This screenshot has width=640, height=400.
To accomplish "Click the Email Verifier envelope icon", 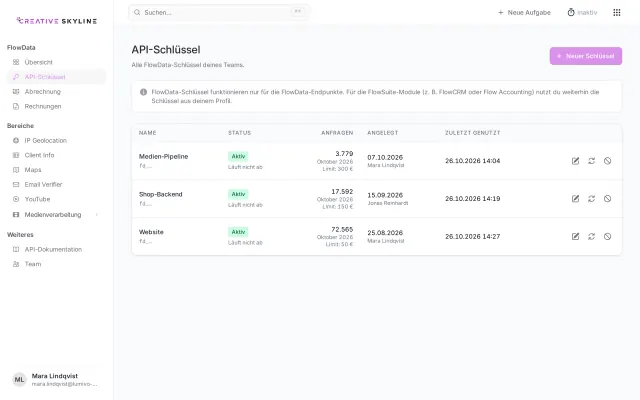I will [16, 184].
